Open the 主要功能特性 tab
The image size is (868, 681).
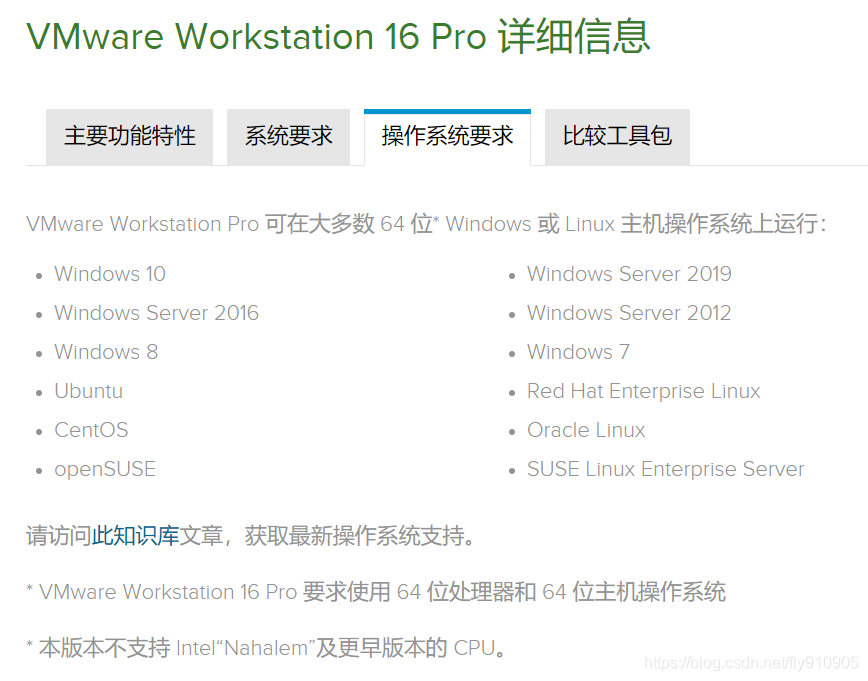129,137
